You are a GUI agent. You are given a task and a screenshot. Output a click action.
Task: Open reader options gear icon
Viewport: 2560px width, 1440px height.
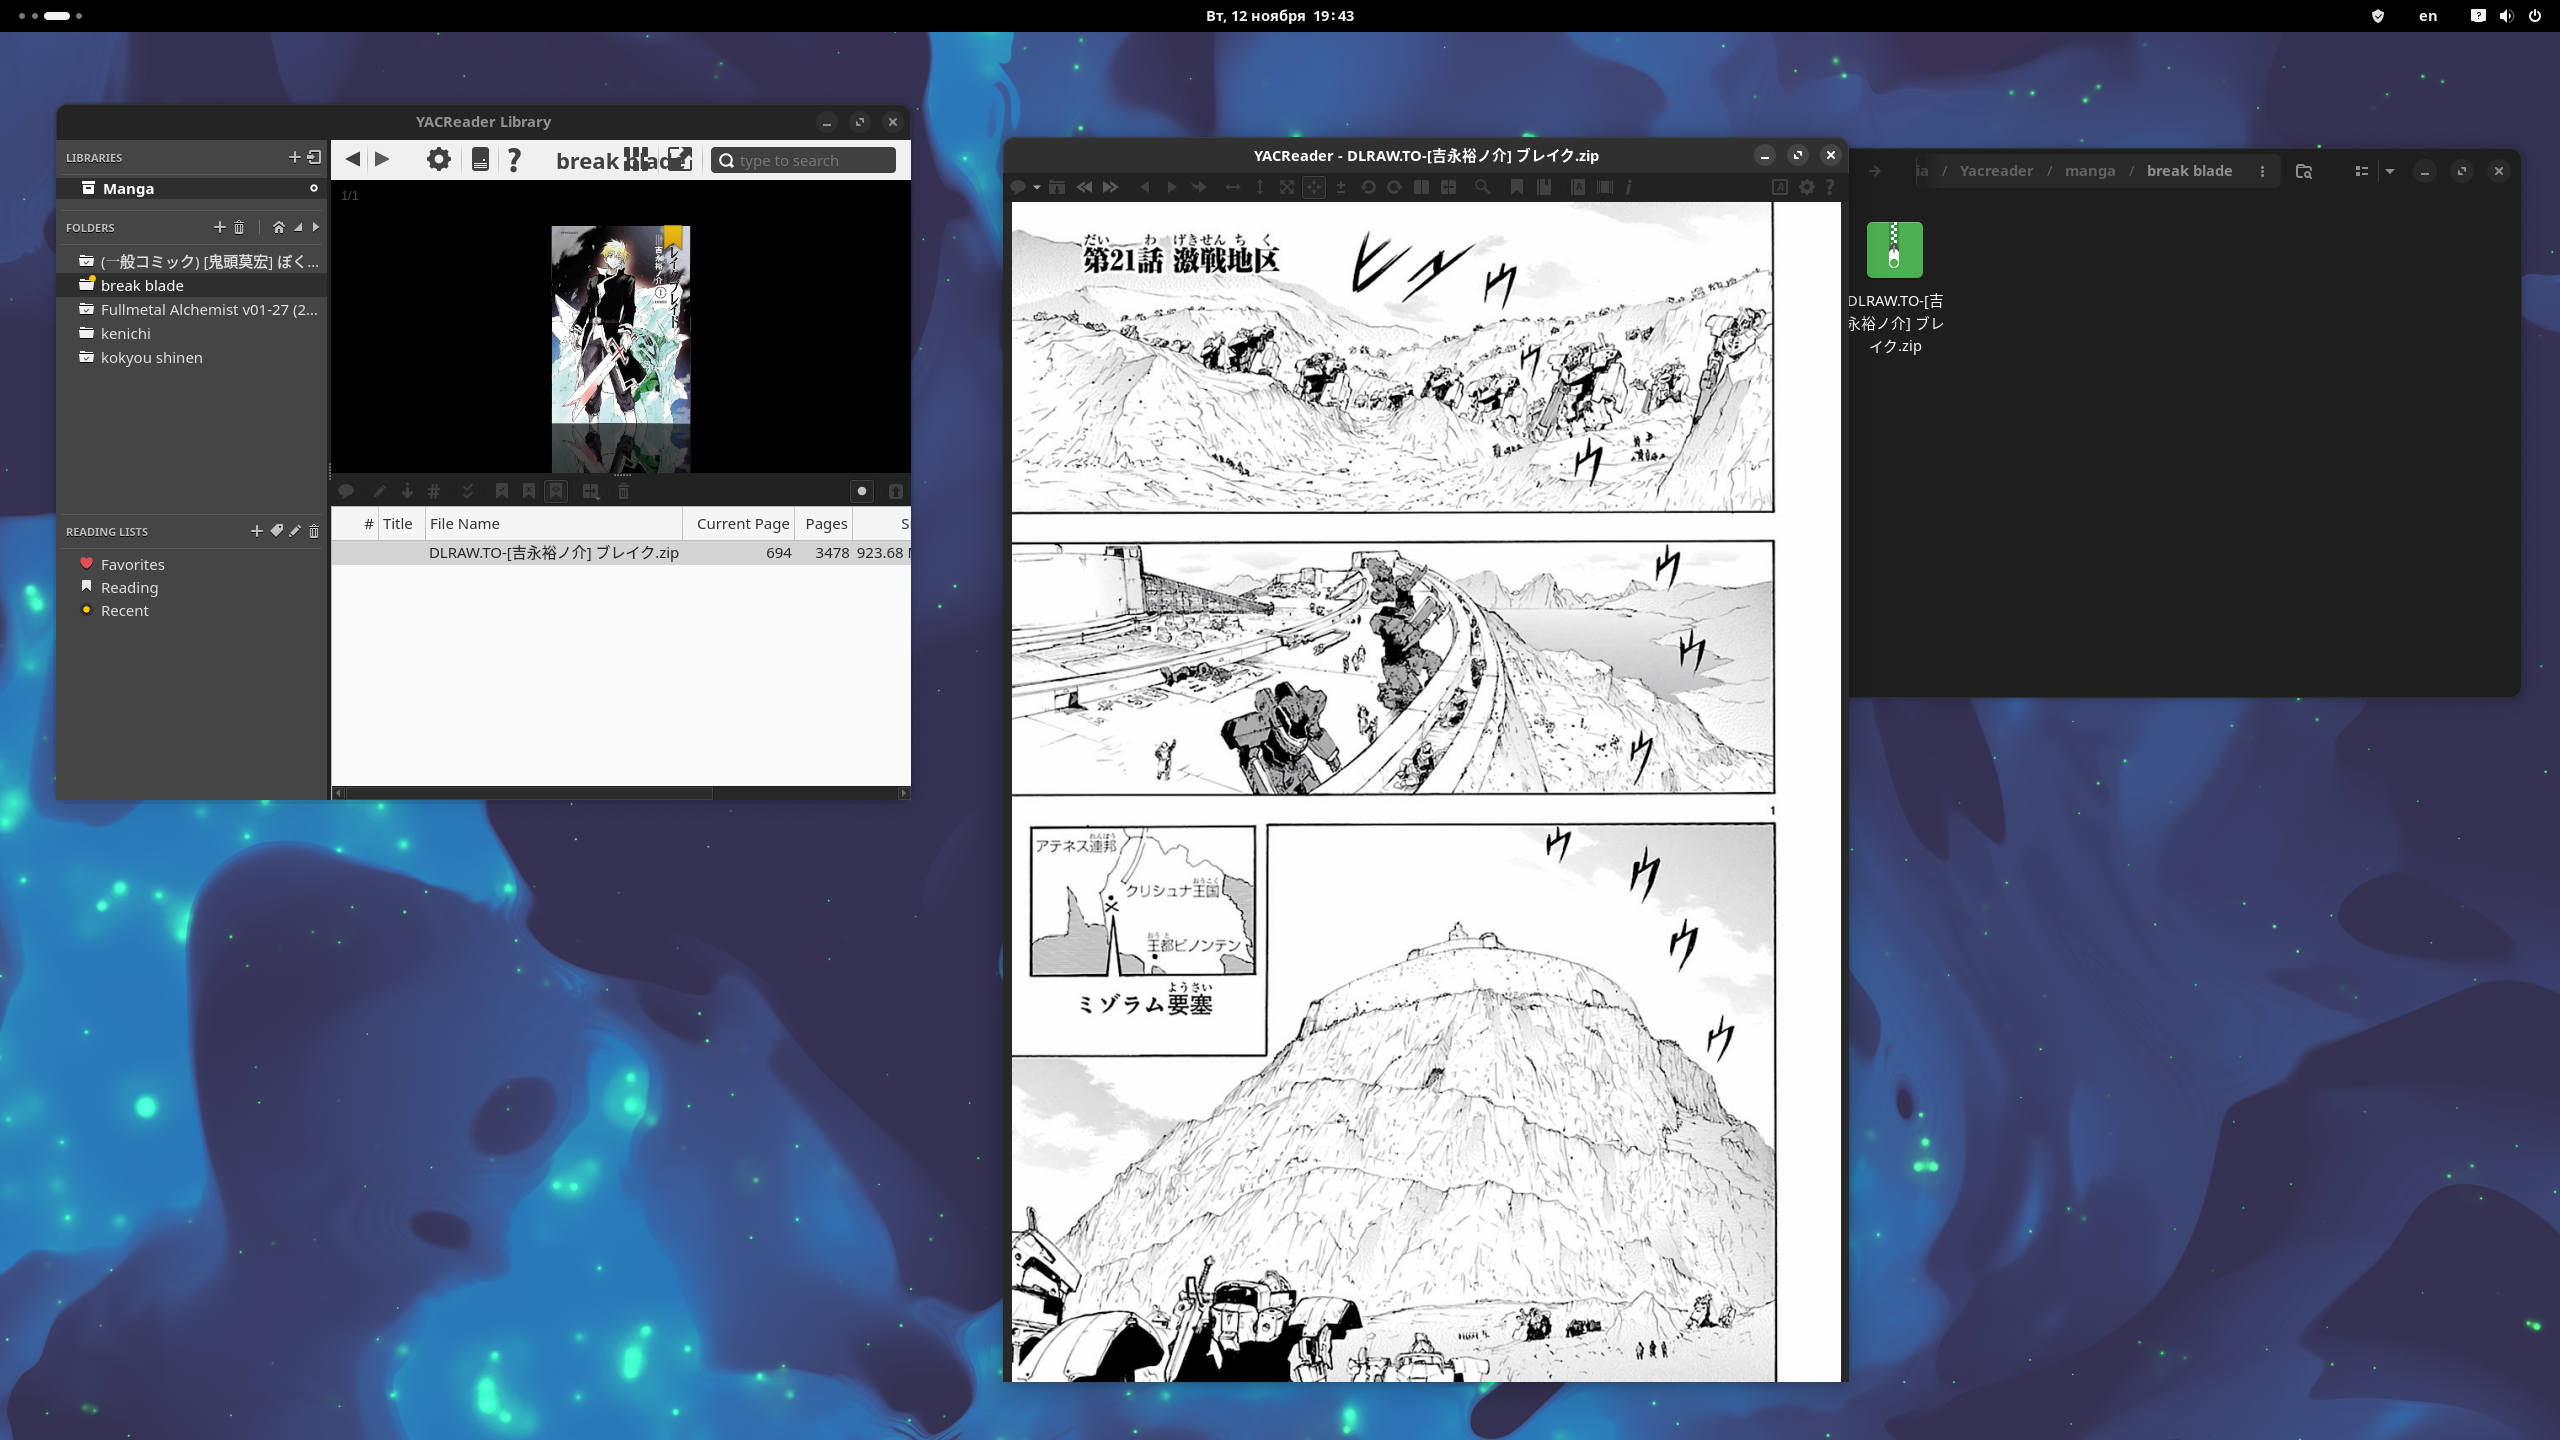1807,187
